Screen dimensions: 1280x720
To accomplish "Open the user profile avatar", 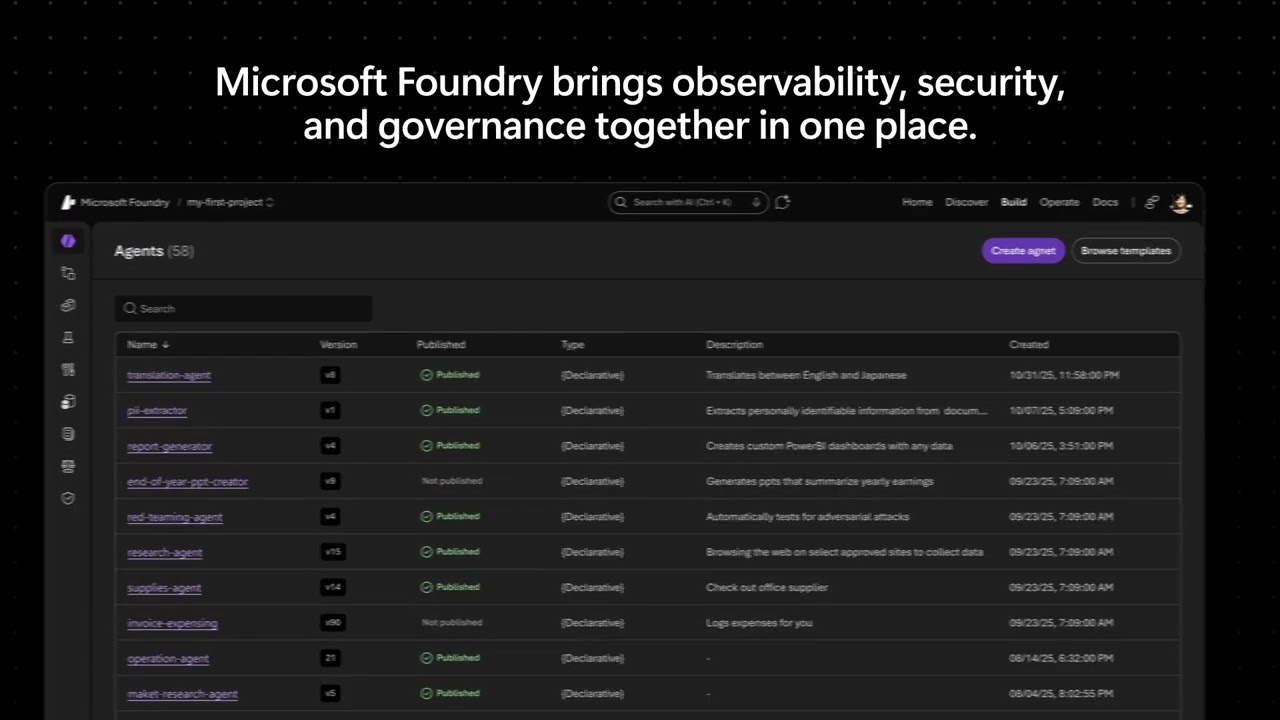I will (1181, 202).
